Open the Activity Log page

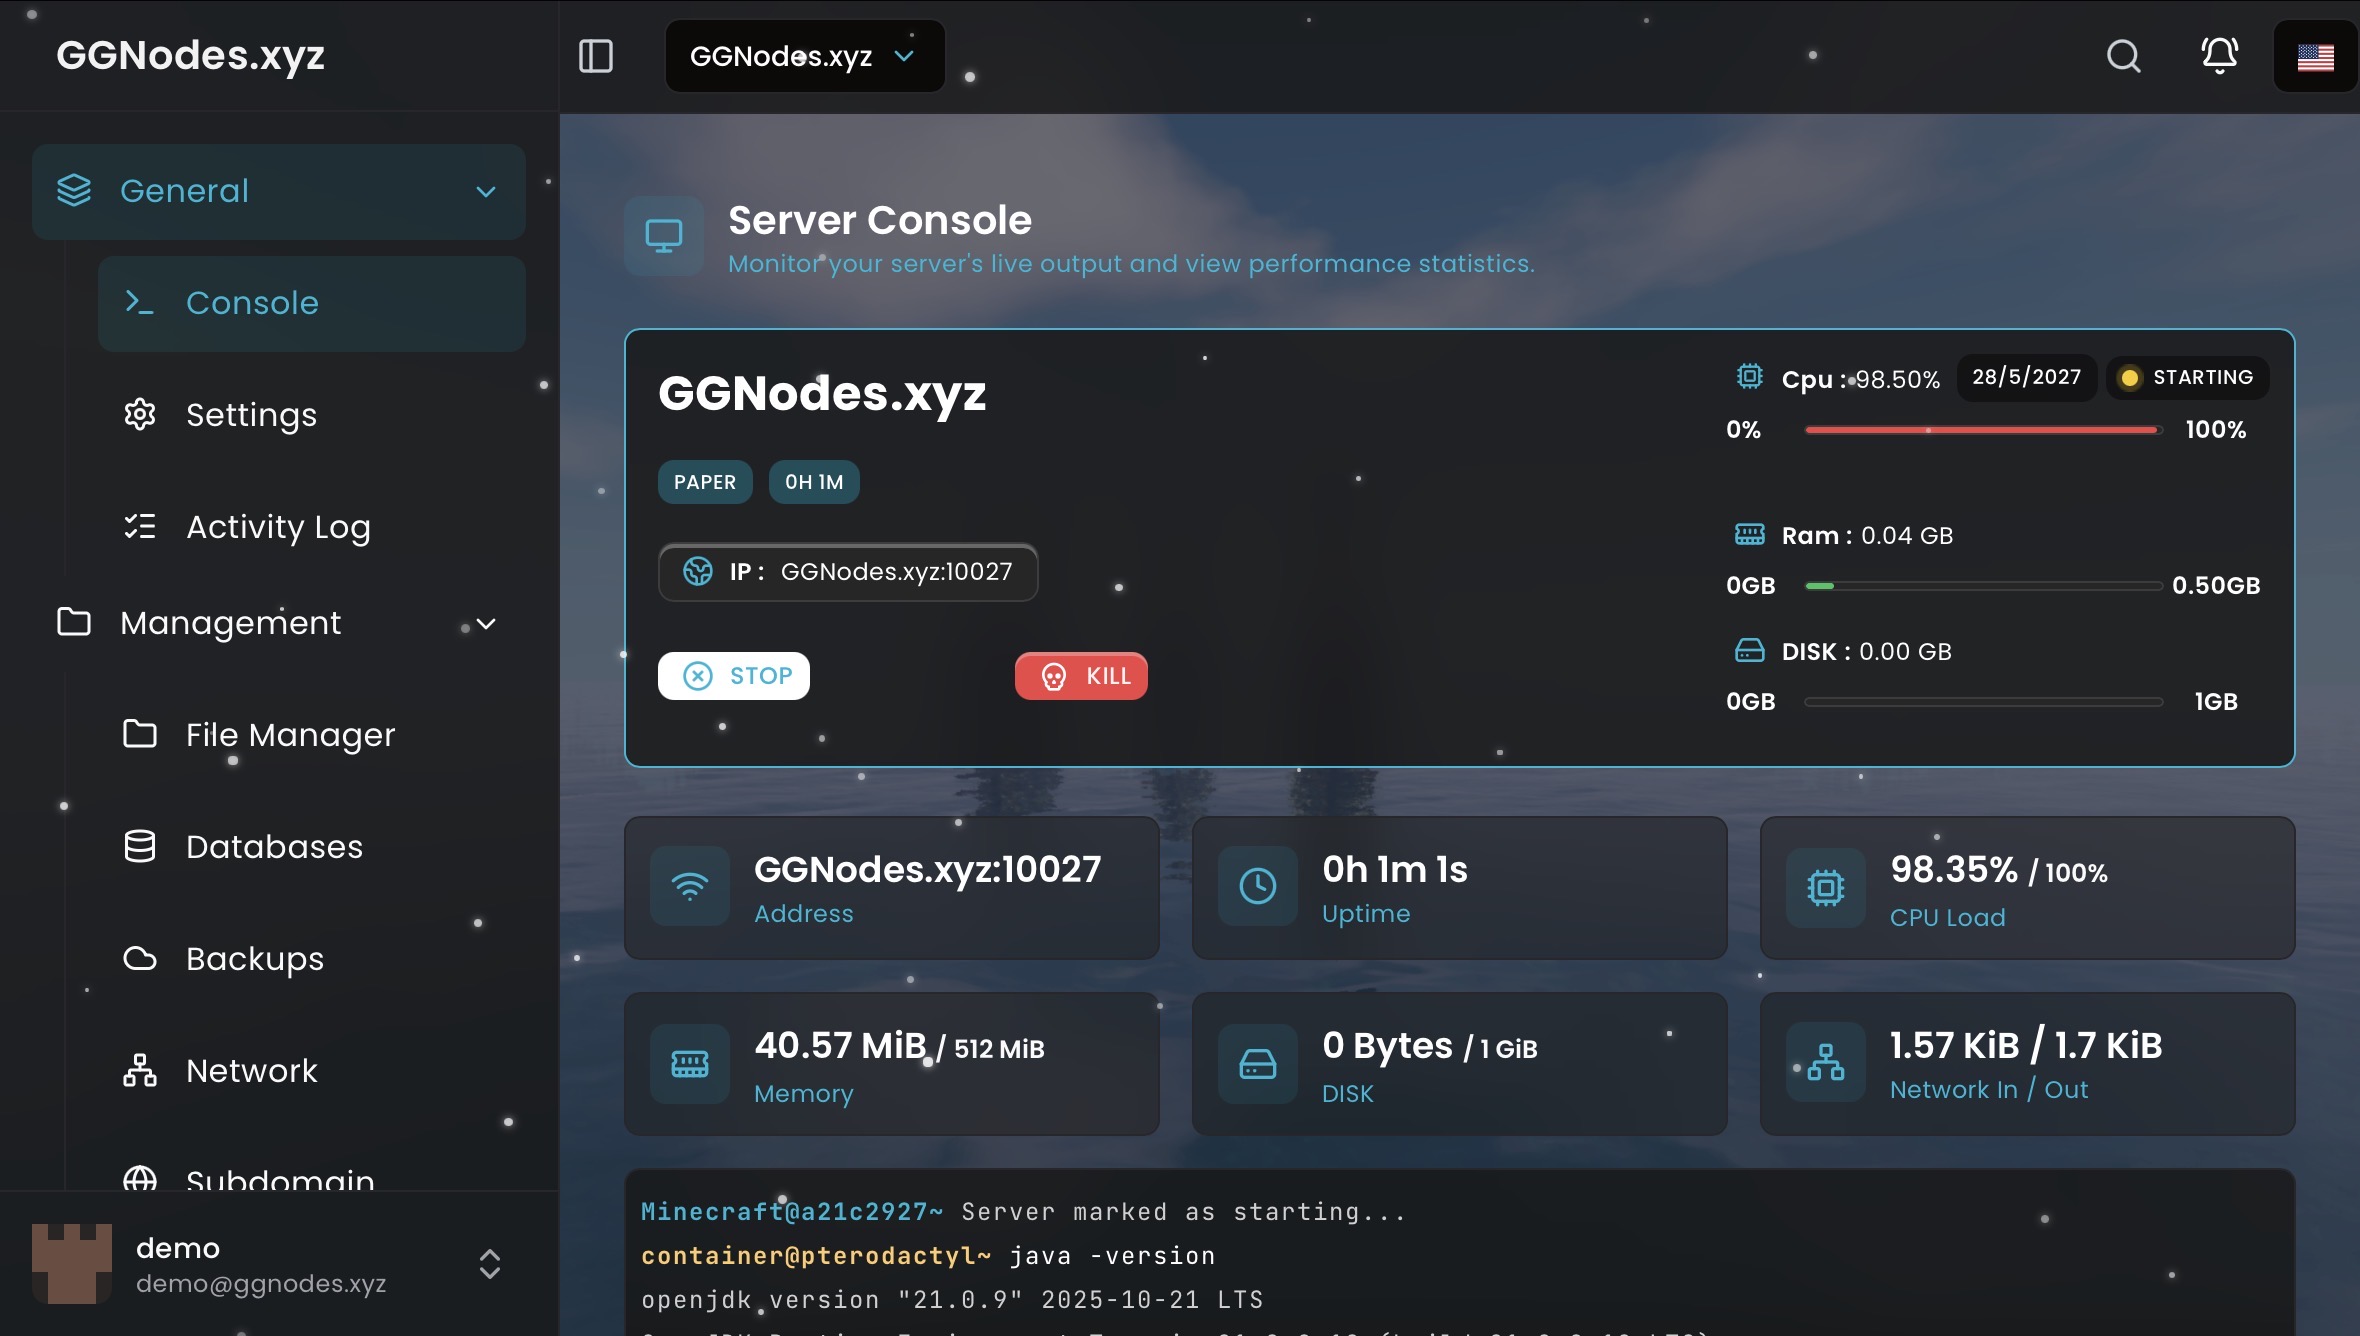coord(278,527)
